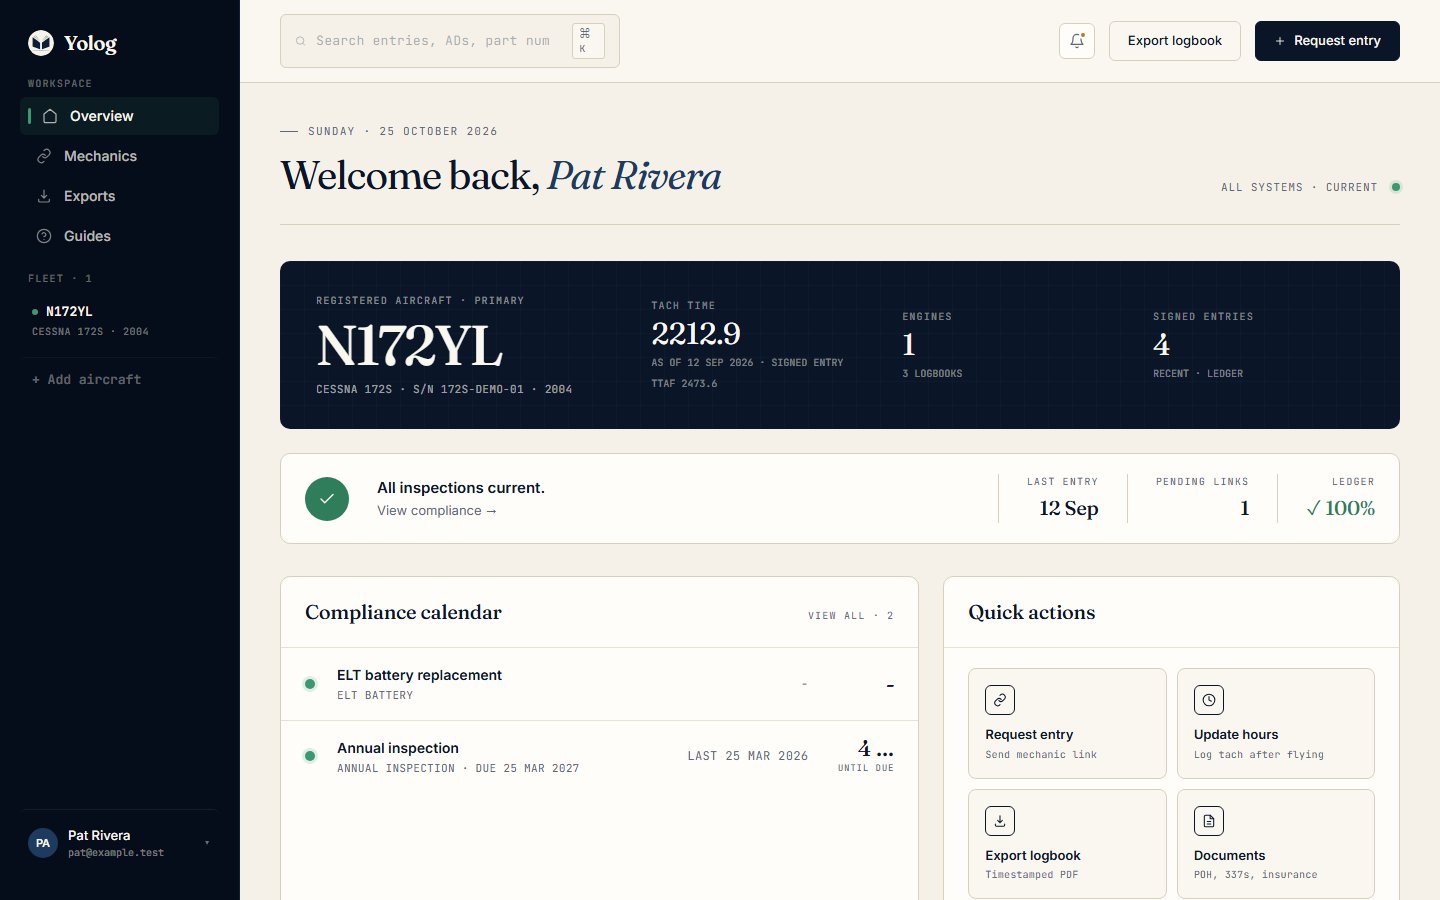
Task: Click the Yolog logo icon
Action: [41, 42]
